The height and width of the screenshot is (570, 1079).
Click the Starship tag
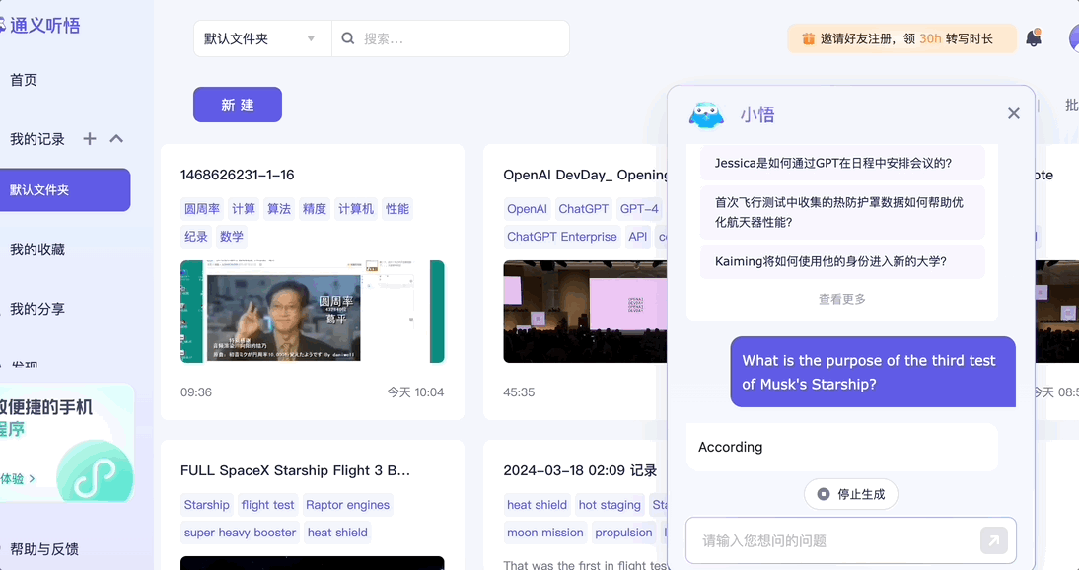click(206, 505)
